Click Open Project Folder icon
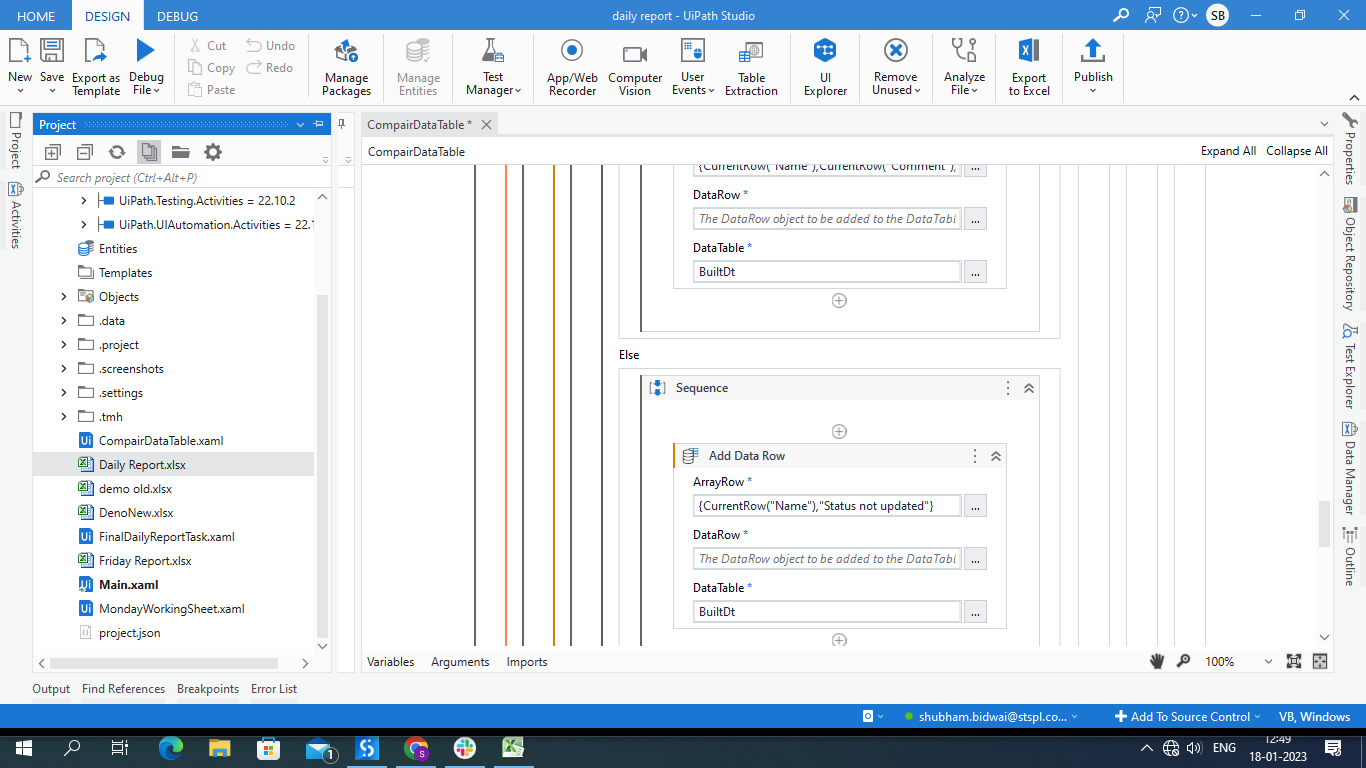Image resolution: width=1366 pixels, height=768 pixels. pos(180,152)
